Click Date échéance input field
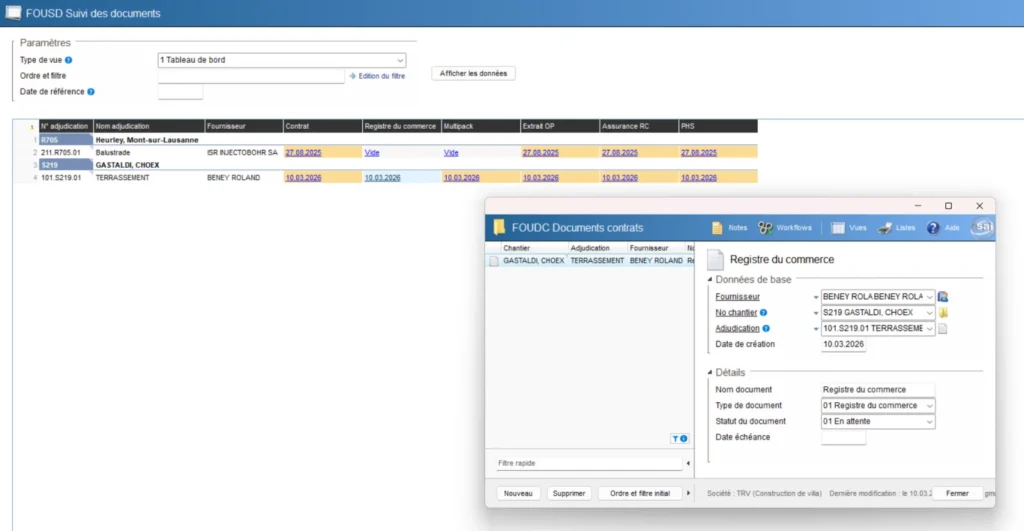1024x531 pixels. point(843,438)
